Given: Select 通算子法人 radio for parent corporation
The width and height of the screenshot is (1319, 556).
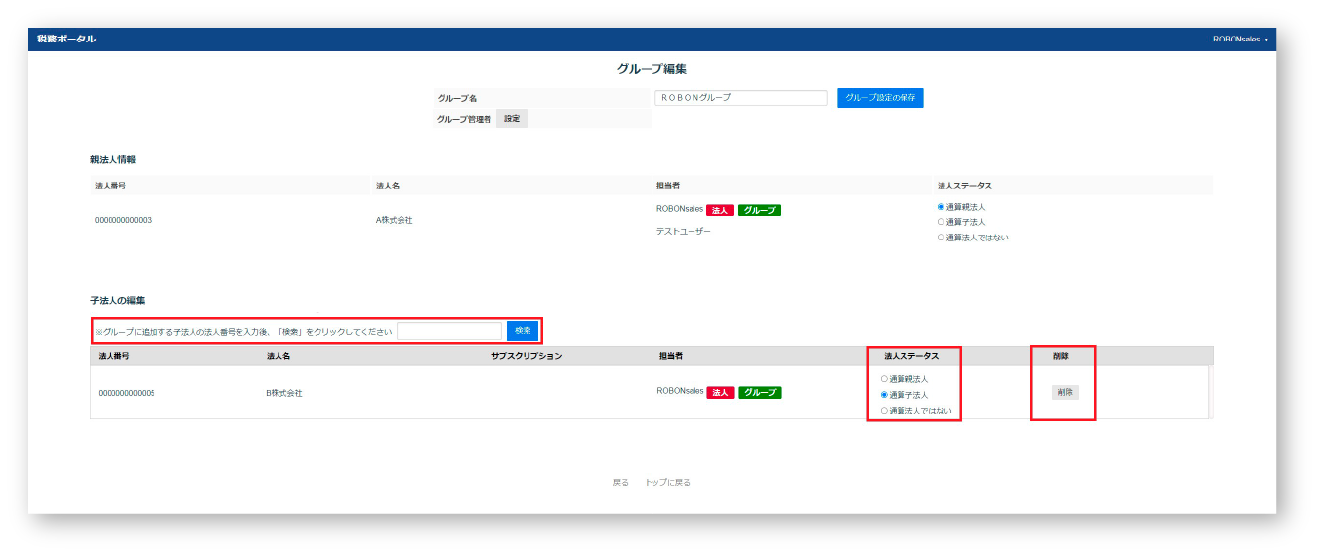Looking at the screenshot, I should pos(941,222).
